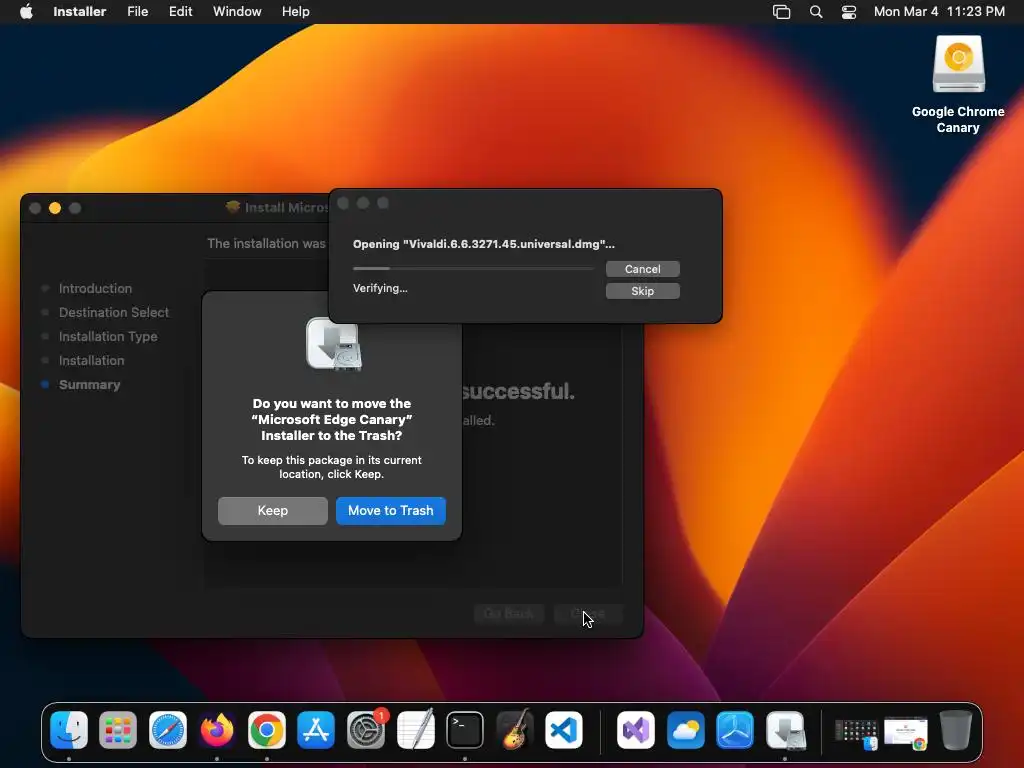Open the blue three-blade app icon in dock
This screenshot has height=768, width=1024.
coord(735,729)
